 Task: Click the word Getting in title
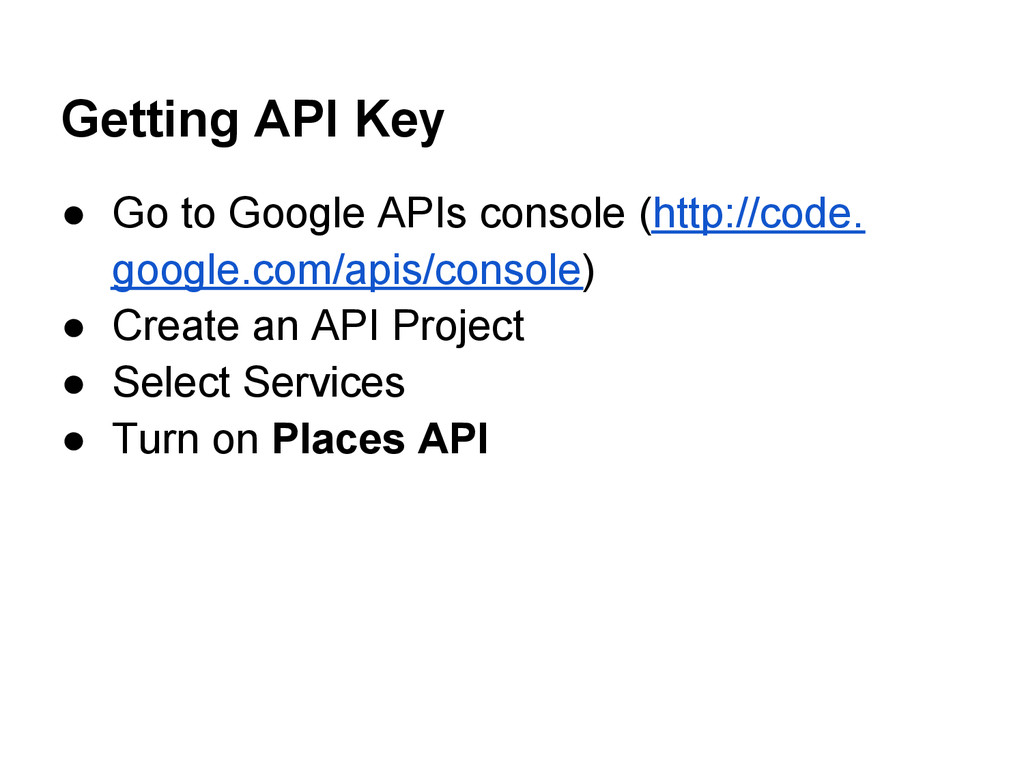coord(150,121)
